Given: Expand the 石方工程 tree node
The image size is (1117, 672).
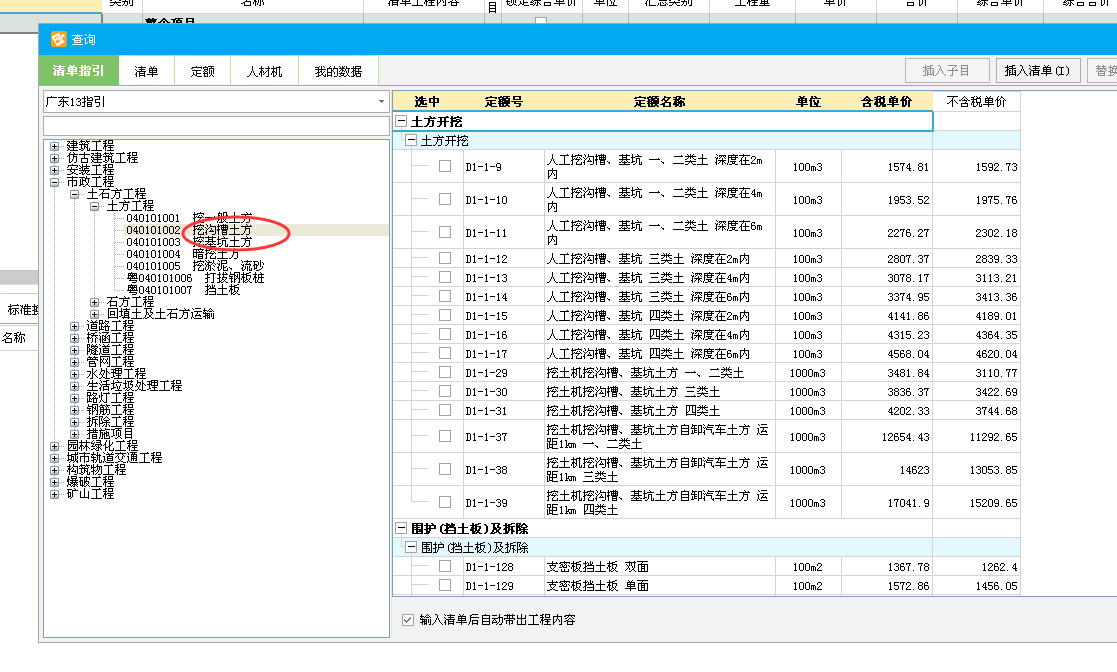Looking at the screenshot, I should [x=94, y=302].
